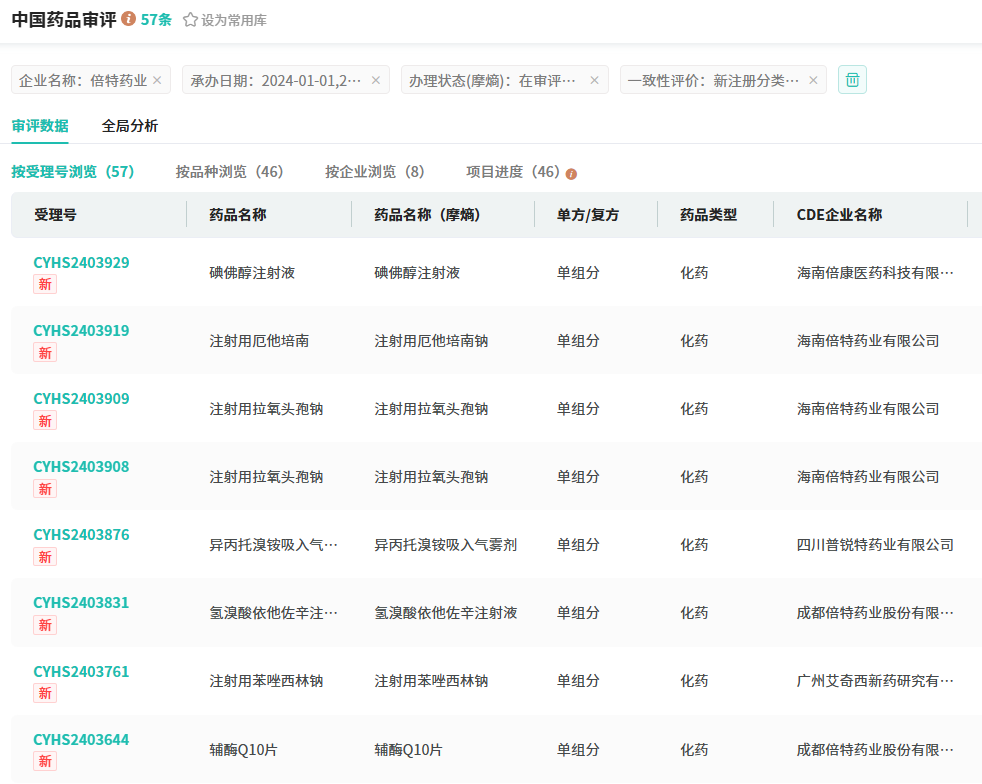Click the 新 badge under CYHS2403919
Image resolution: width=982 pixels, height=784 pixels.
coord(45,352)
